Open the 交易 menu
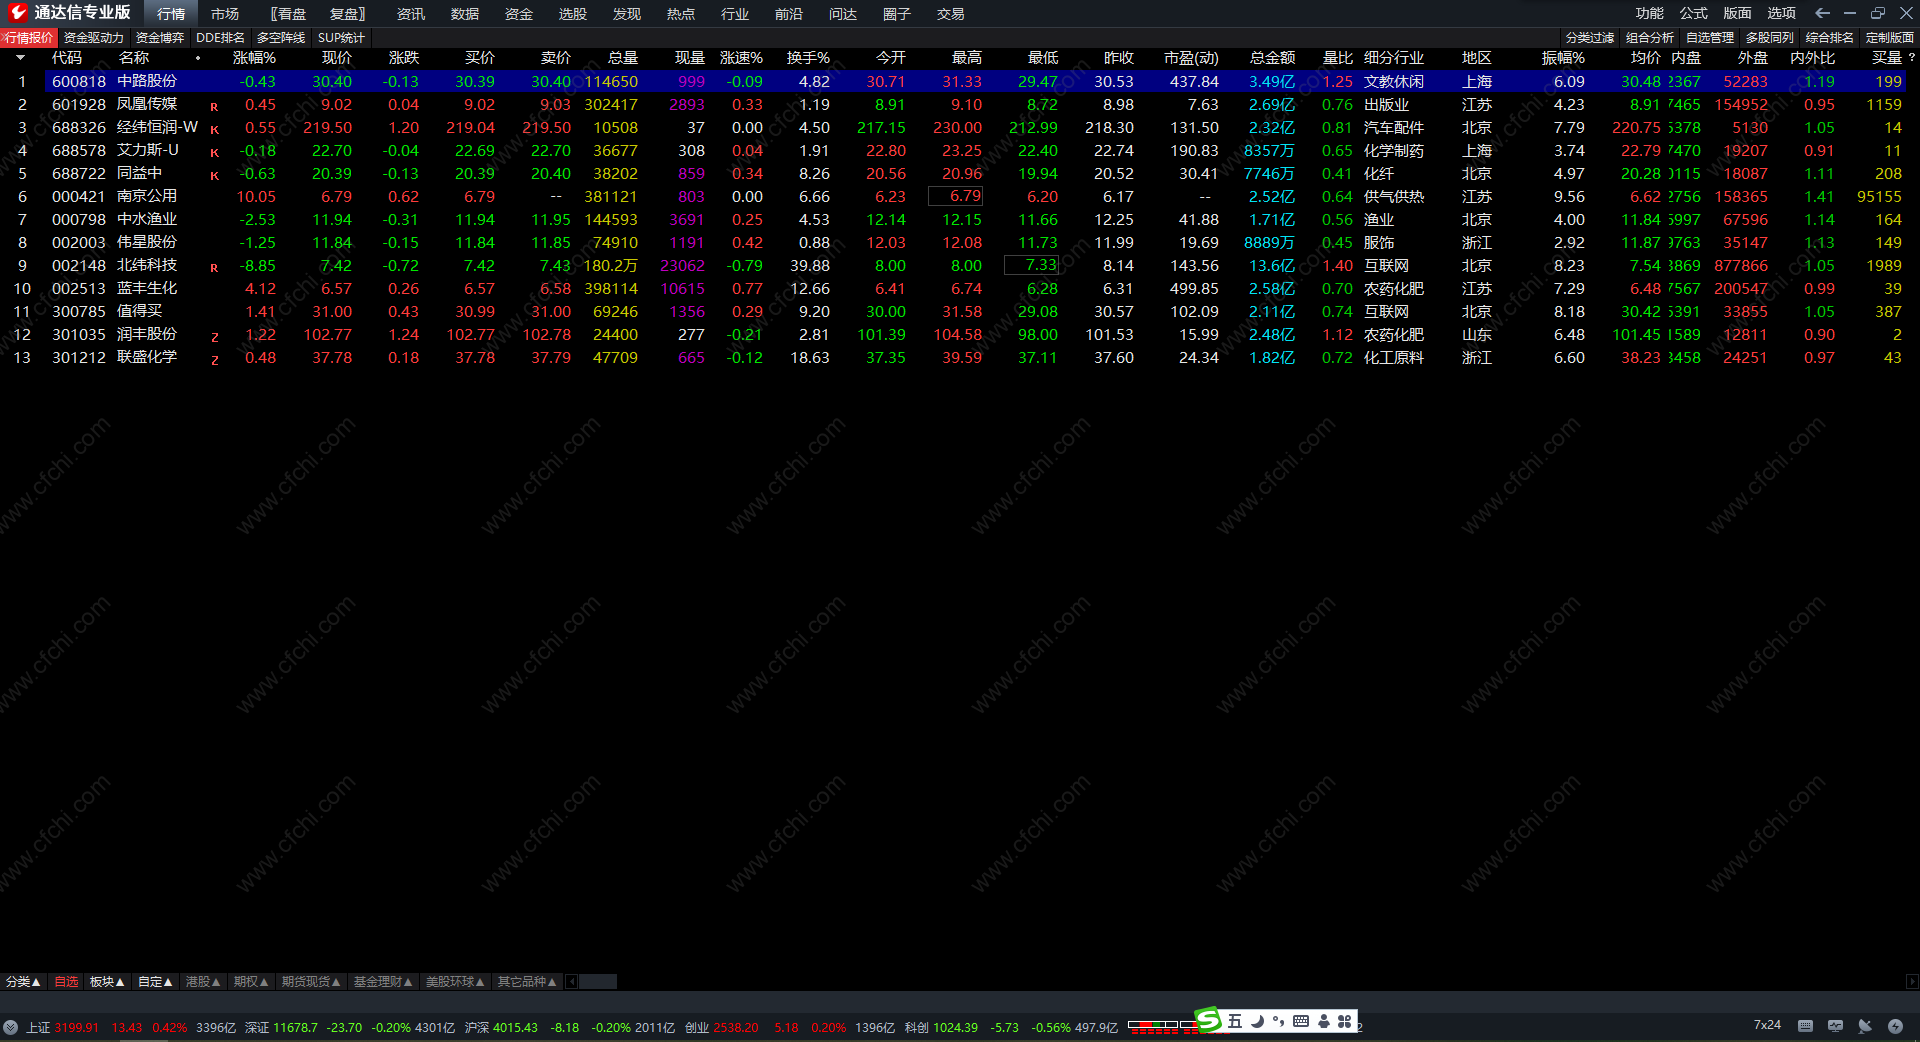 [x=951, y=14]
